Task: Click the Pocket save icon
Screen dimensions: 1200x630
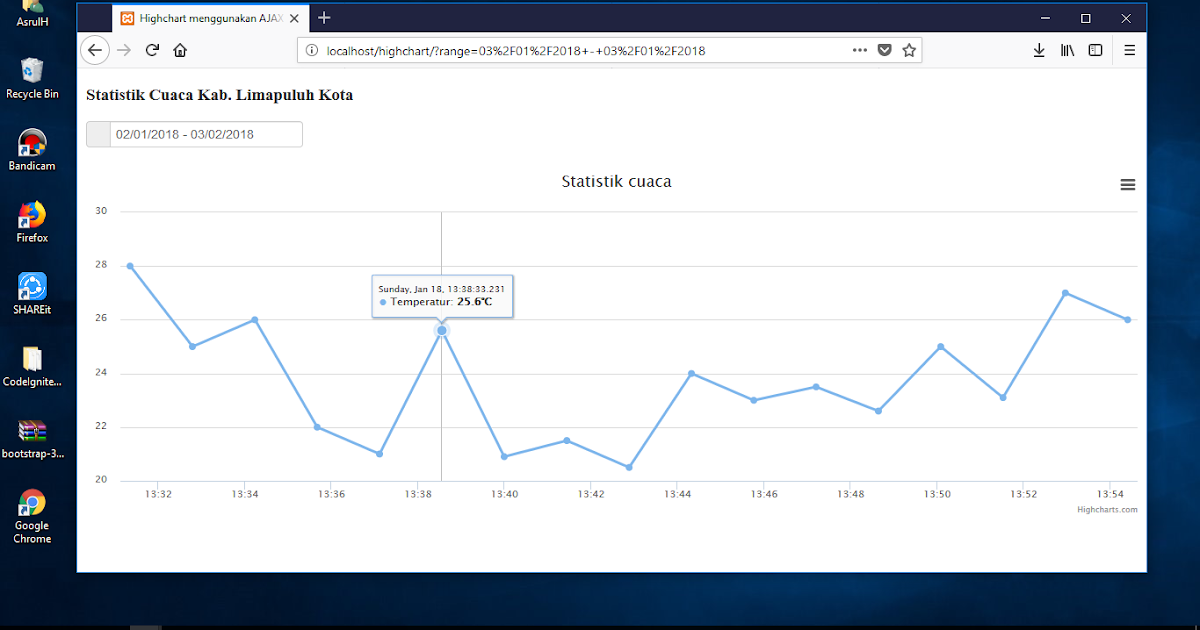Action: coord(884,49)
